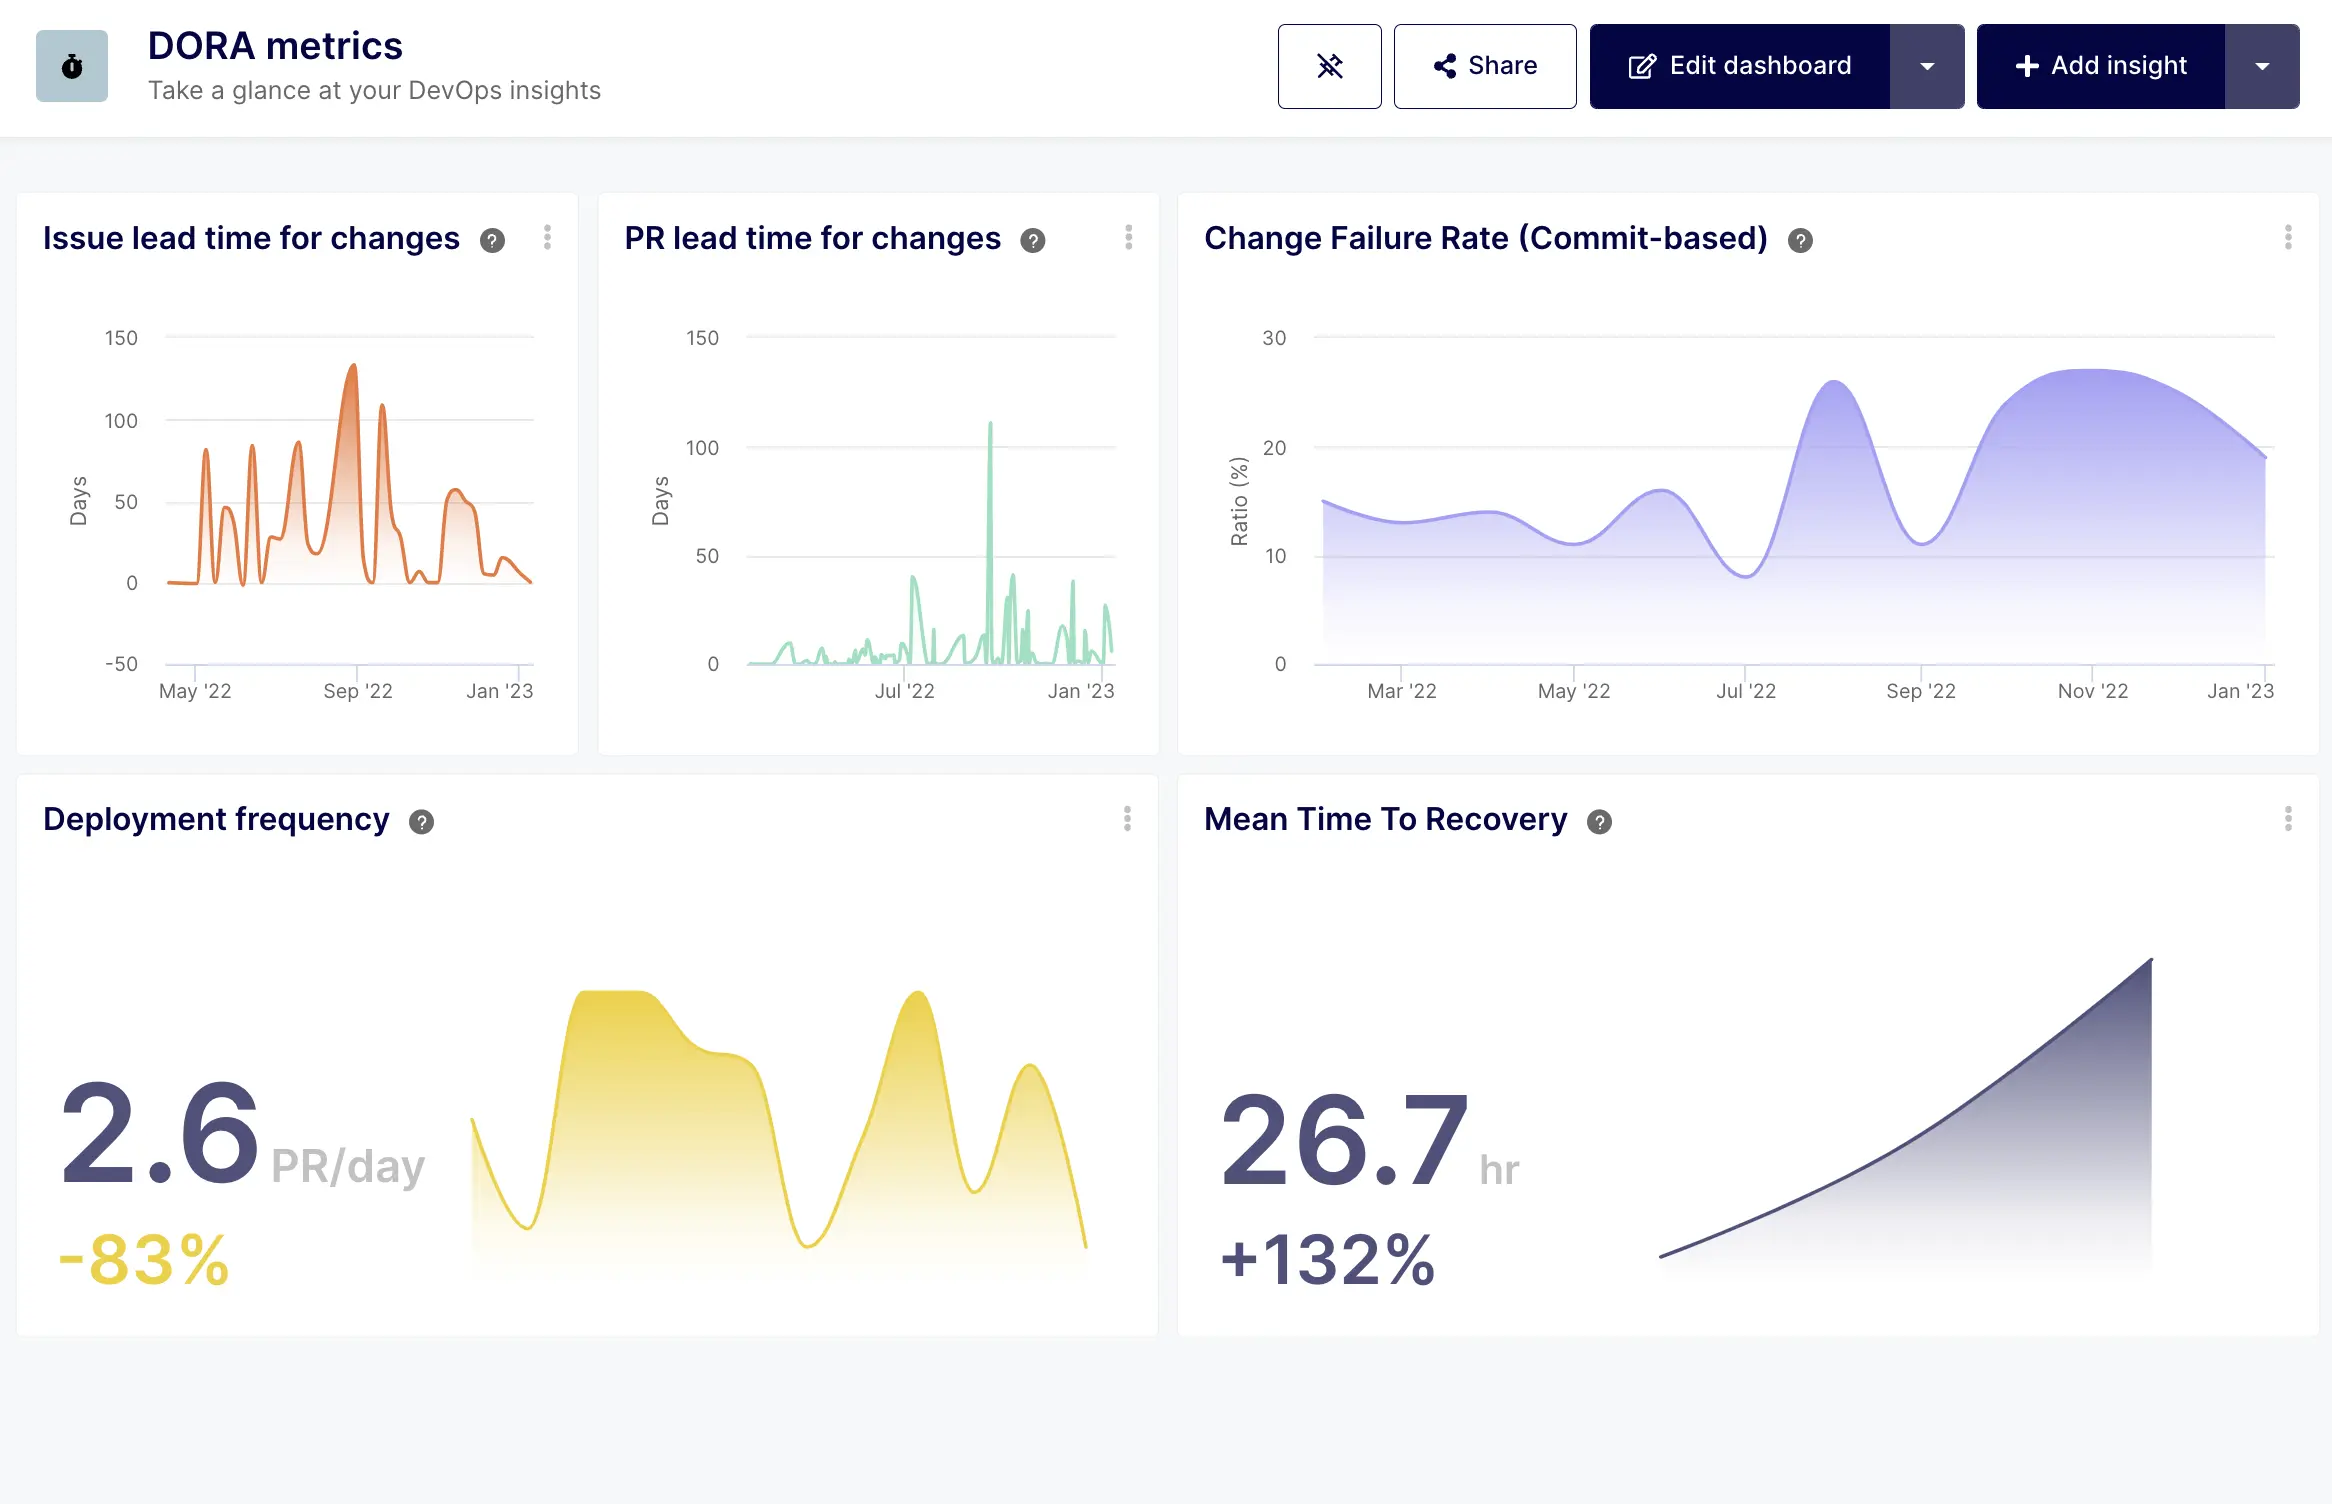Open the Change Failure Rate options menu

coord(2289,238)
